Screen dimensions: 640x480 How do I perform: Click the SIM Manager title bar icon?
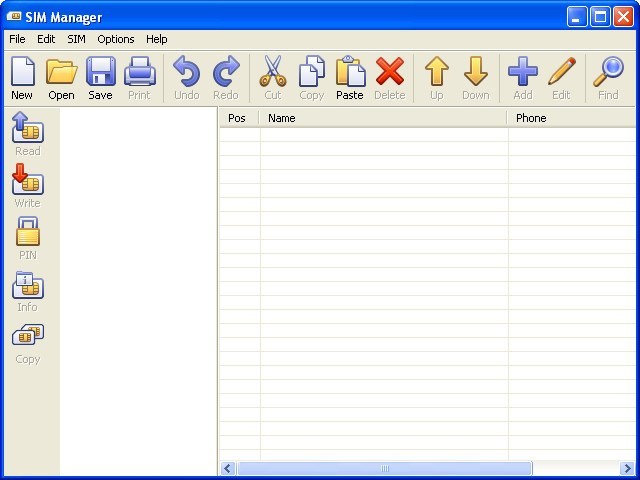[14, 17]
